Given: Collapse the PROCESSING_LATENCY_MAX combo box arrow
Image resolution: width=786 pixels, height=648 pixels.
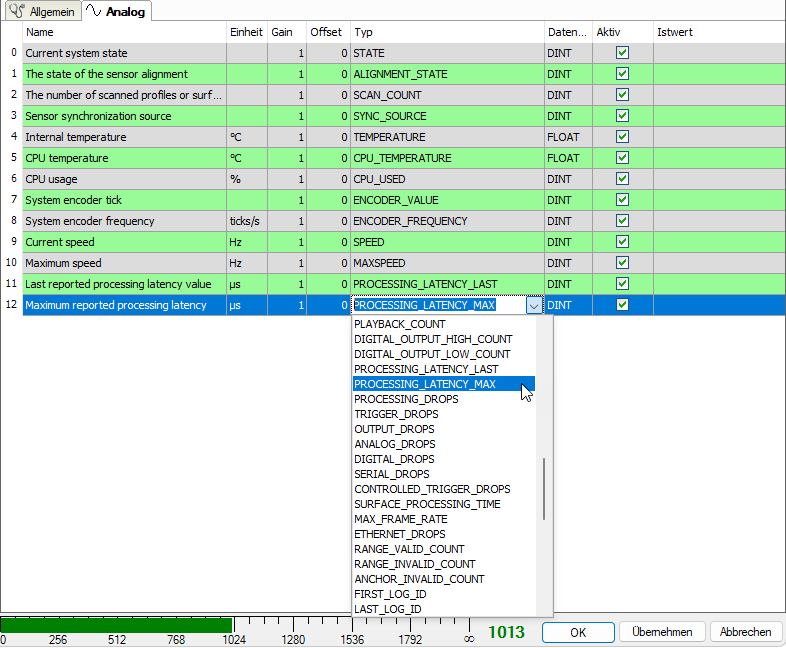Looking at the screenshot, I should click(534, 306).
